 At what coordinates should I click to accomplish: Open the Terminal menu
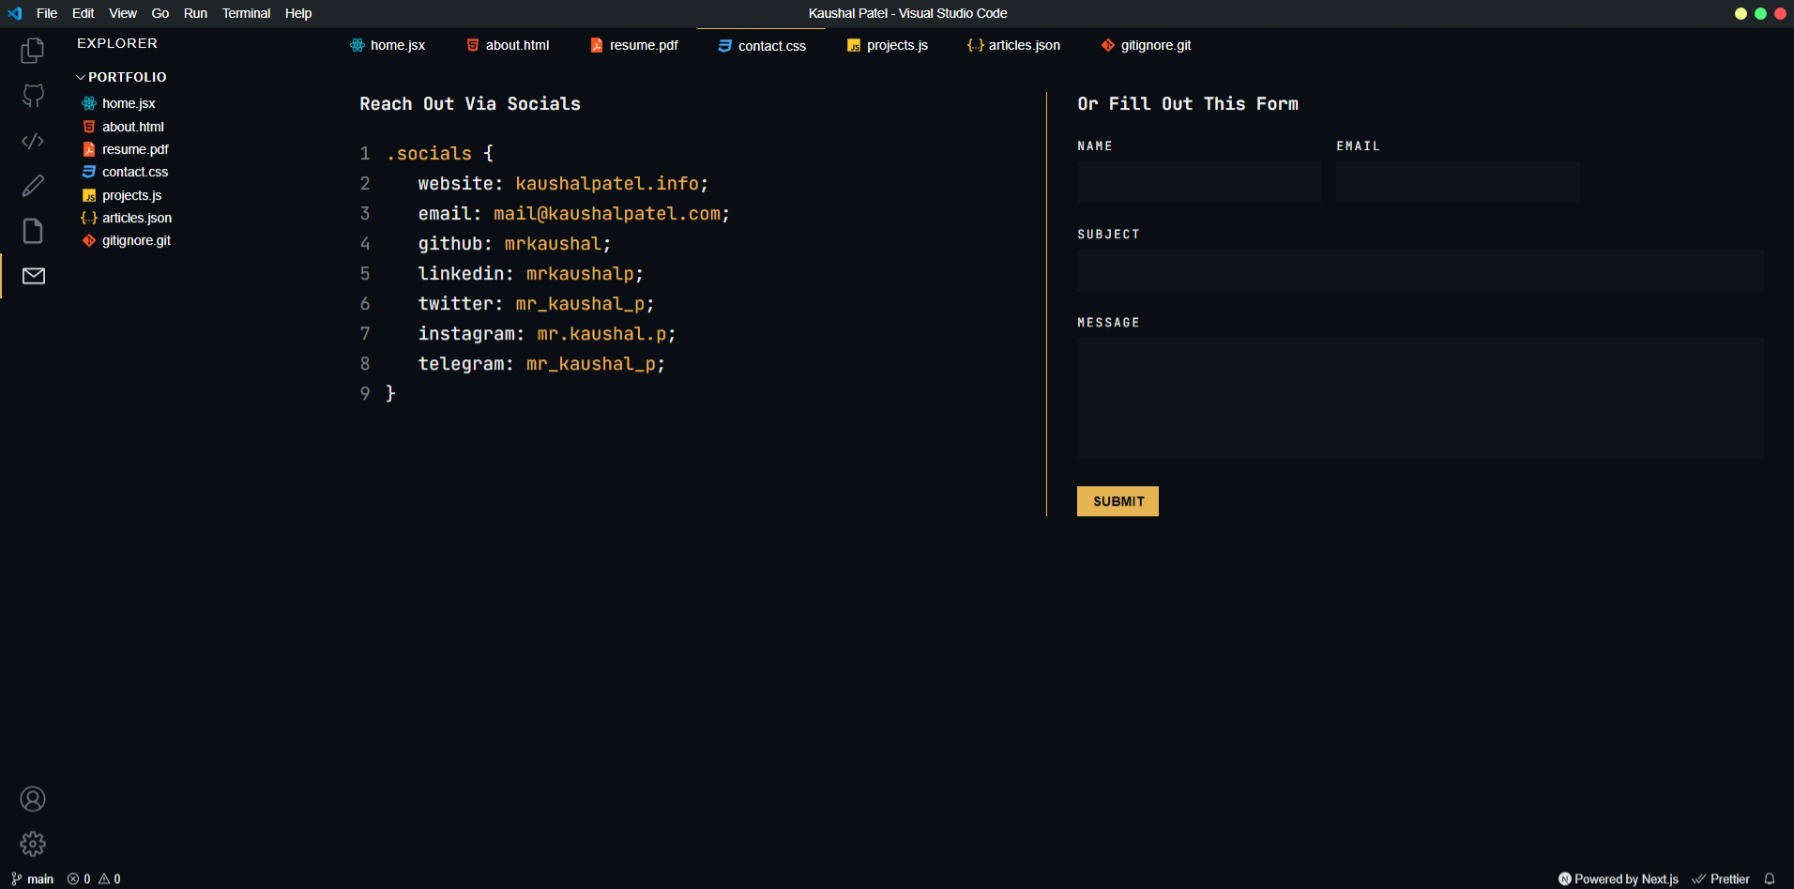[246, 13]
